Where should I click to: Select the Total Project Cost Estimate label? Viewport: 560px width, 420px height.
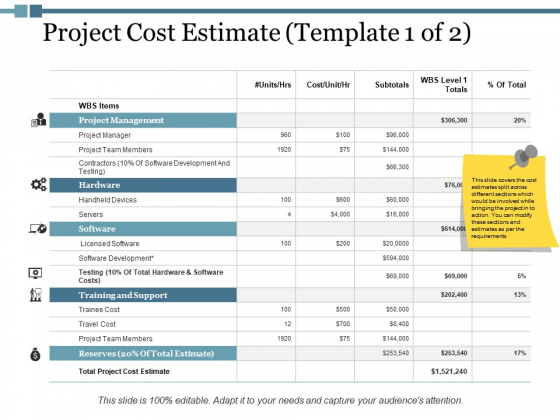(x=124, y=371)
